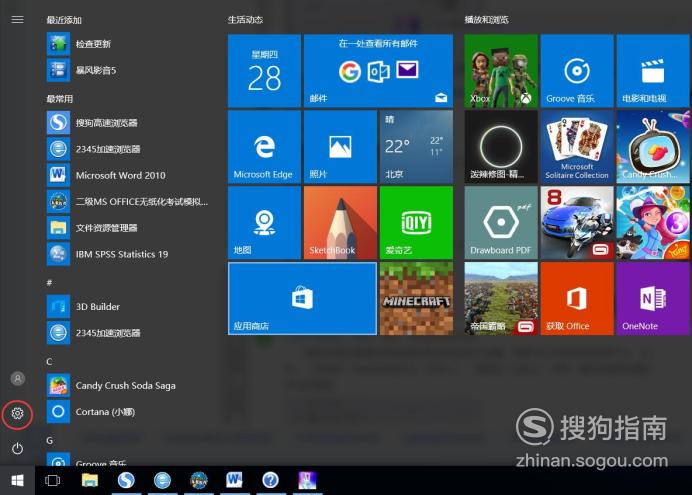The height and width of the screenshot is (495, 692).
Task: Launch Candy Crush Soda Saga from list
Action: (128, 385)
